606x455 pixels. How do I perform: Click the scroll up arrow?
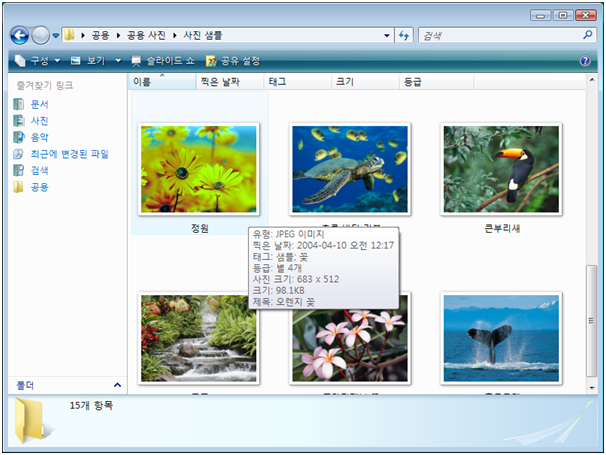click(x=592, y=80)
